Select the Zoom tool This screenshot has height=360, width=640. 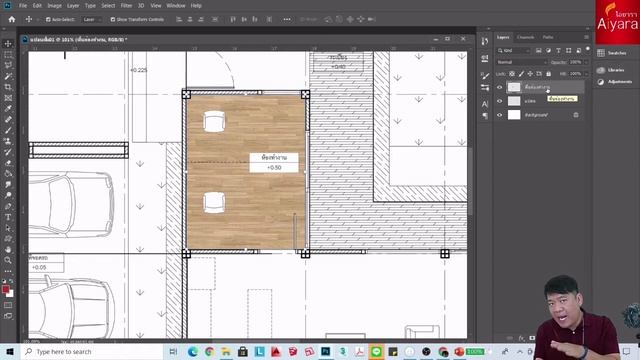click(8, 260)
